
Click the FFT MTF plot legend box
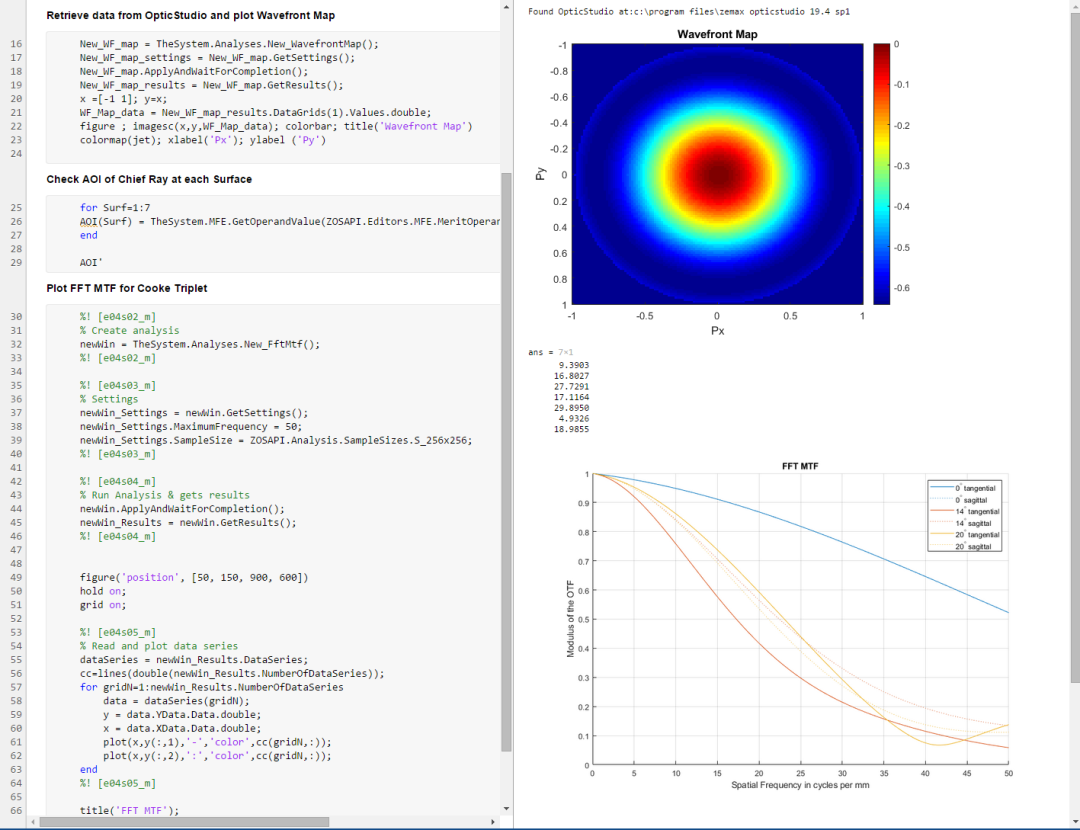[x=963, y=516]
